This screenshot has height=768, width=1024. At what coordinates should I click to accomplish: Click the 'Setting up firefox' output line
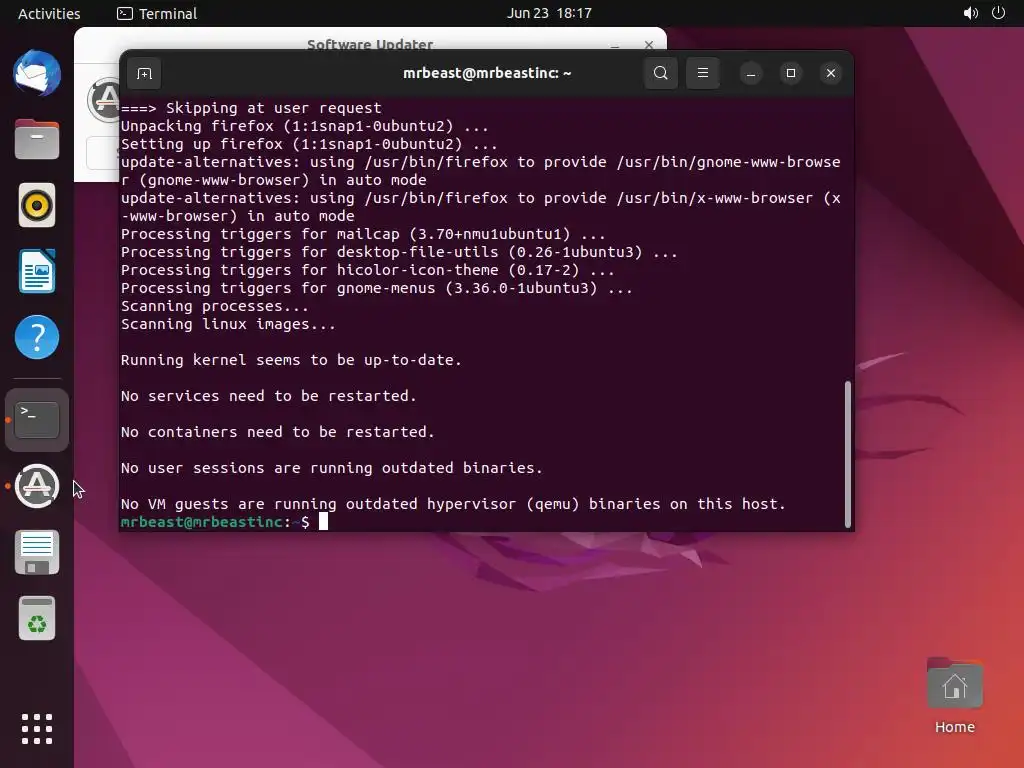(x=309, y=144)
